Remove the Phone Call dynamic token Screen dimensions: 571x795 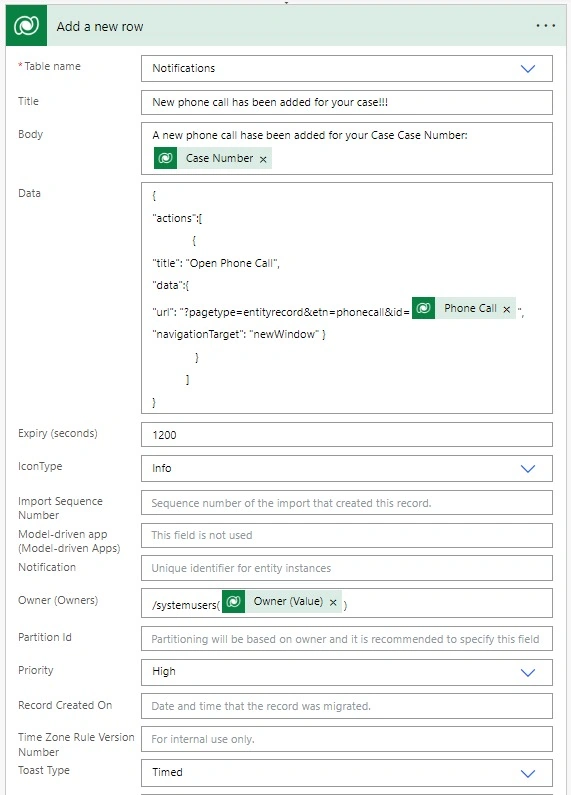click(x=507, y=309)
